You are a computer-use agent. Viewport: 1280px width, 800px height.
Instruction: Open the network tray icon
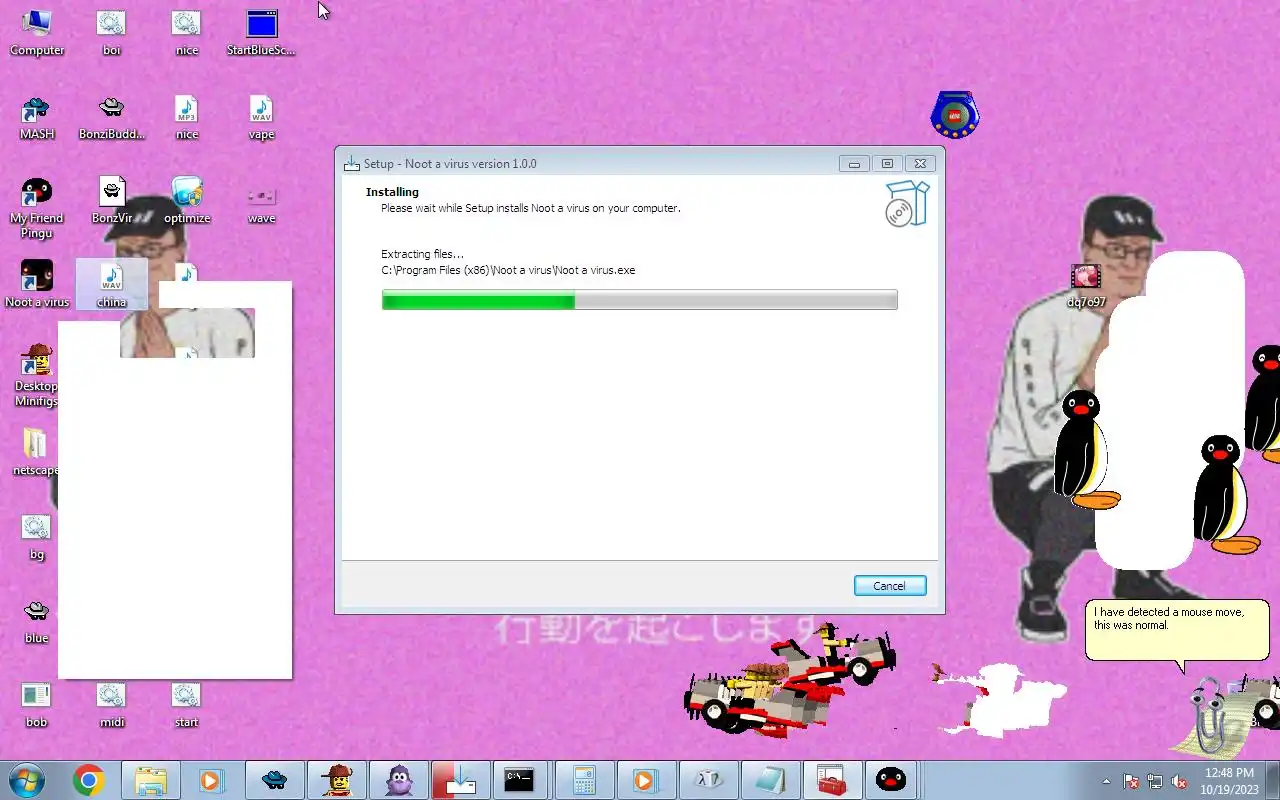1155,781
